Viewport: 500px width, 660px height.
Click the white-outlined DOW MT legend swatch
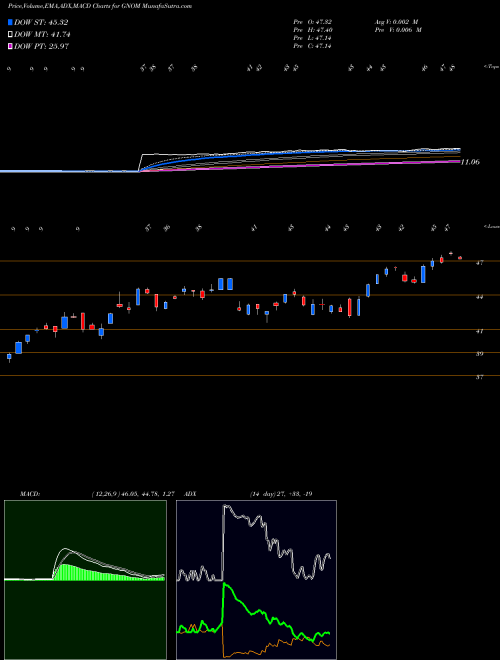click(11, 35)
